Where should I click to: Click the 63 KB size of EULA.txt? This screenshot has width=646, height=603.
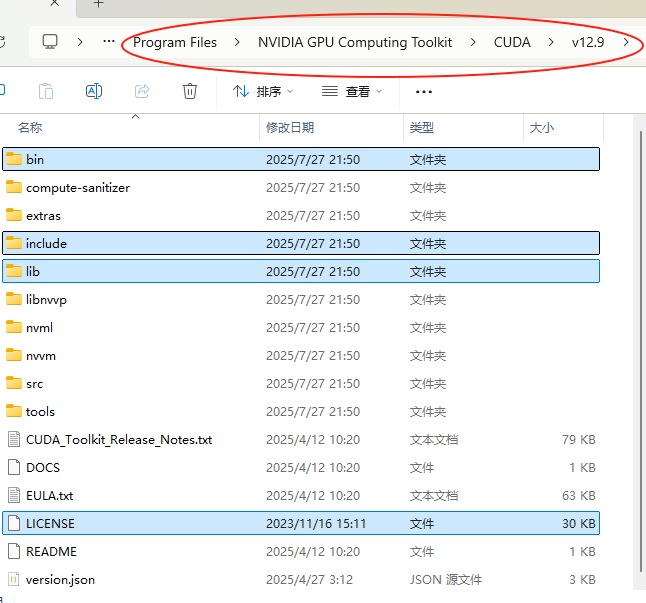(x=579, y=495)
